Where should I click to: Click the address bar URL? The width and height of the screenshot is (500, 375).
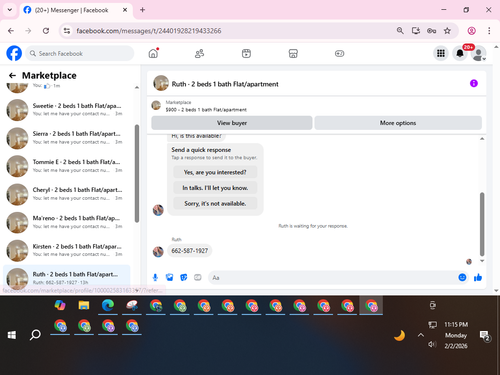click(149, 31)
